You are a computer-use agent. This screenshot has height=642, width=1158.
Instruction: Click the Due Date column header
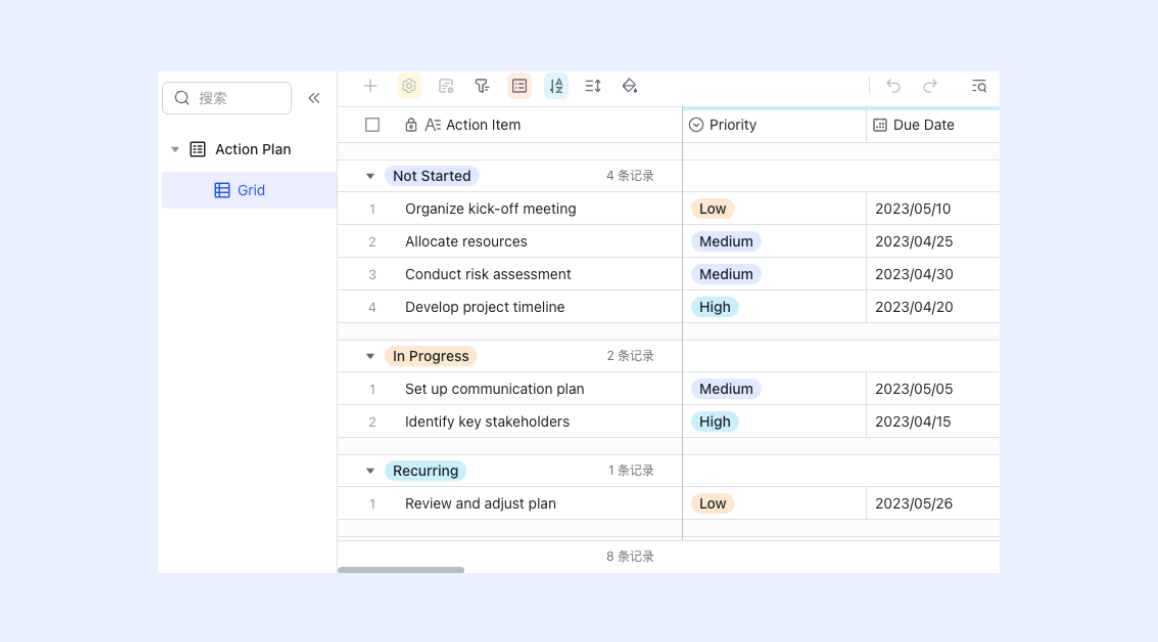[933, 125]
